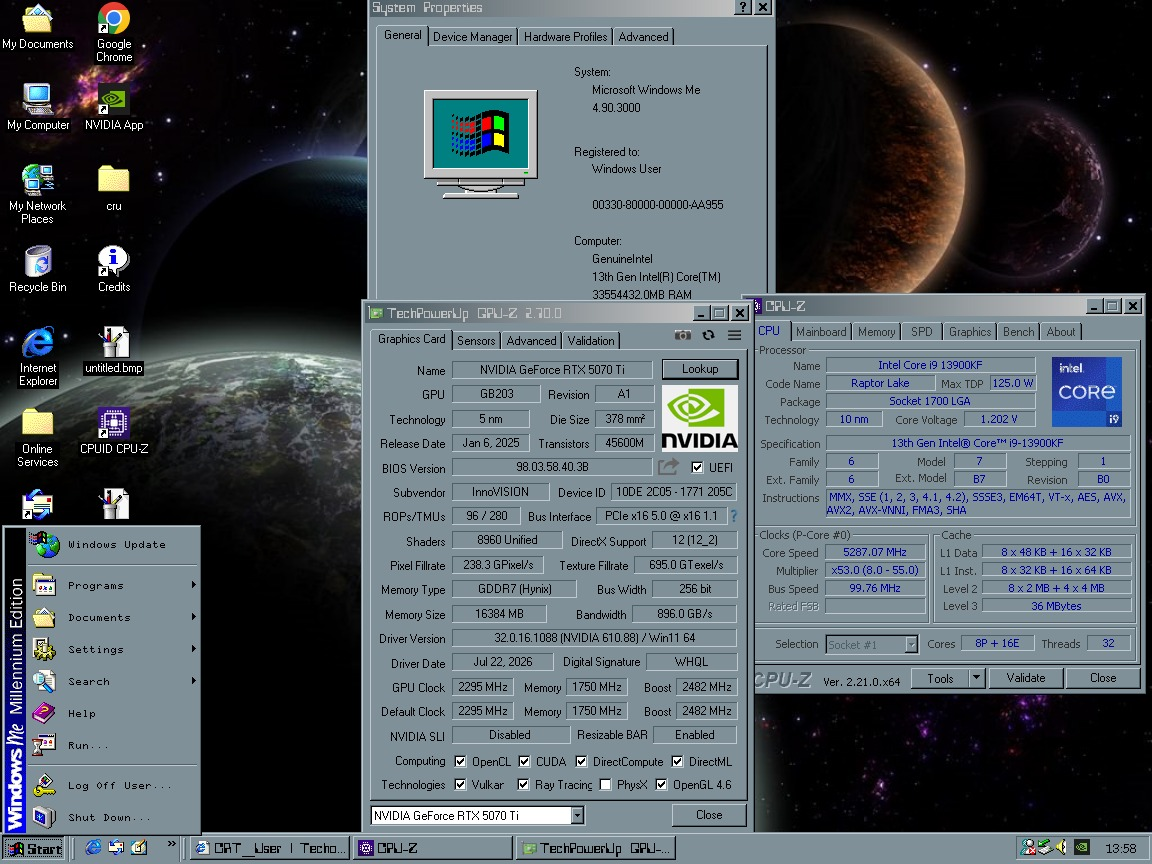
Task: Open Socket #1 selection dropdown in CPU-Z
Action: (911, 644)
